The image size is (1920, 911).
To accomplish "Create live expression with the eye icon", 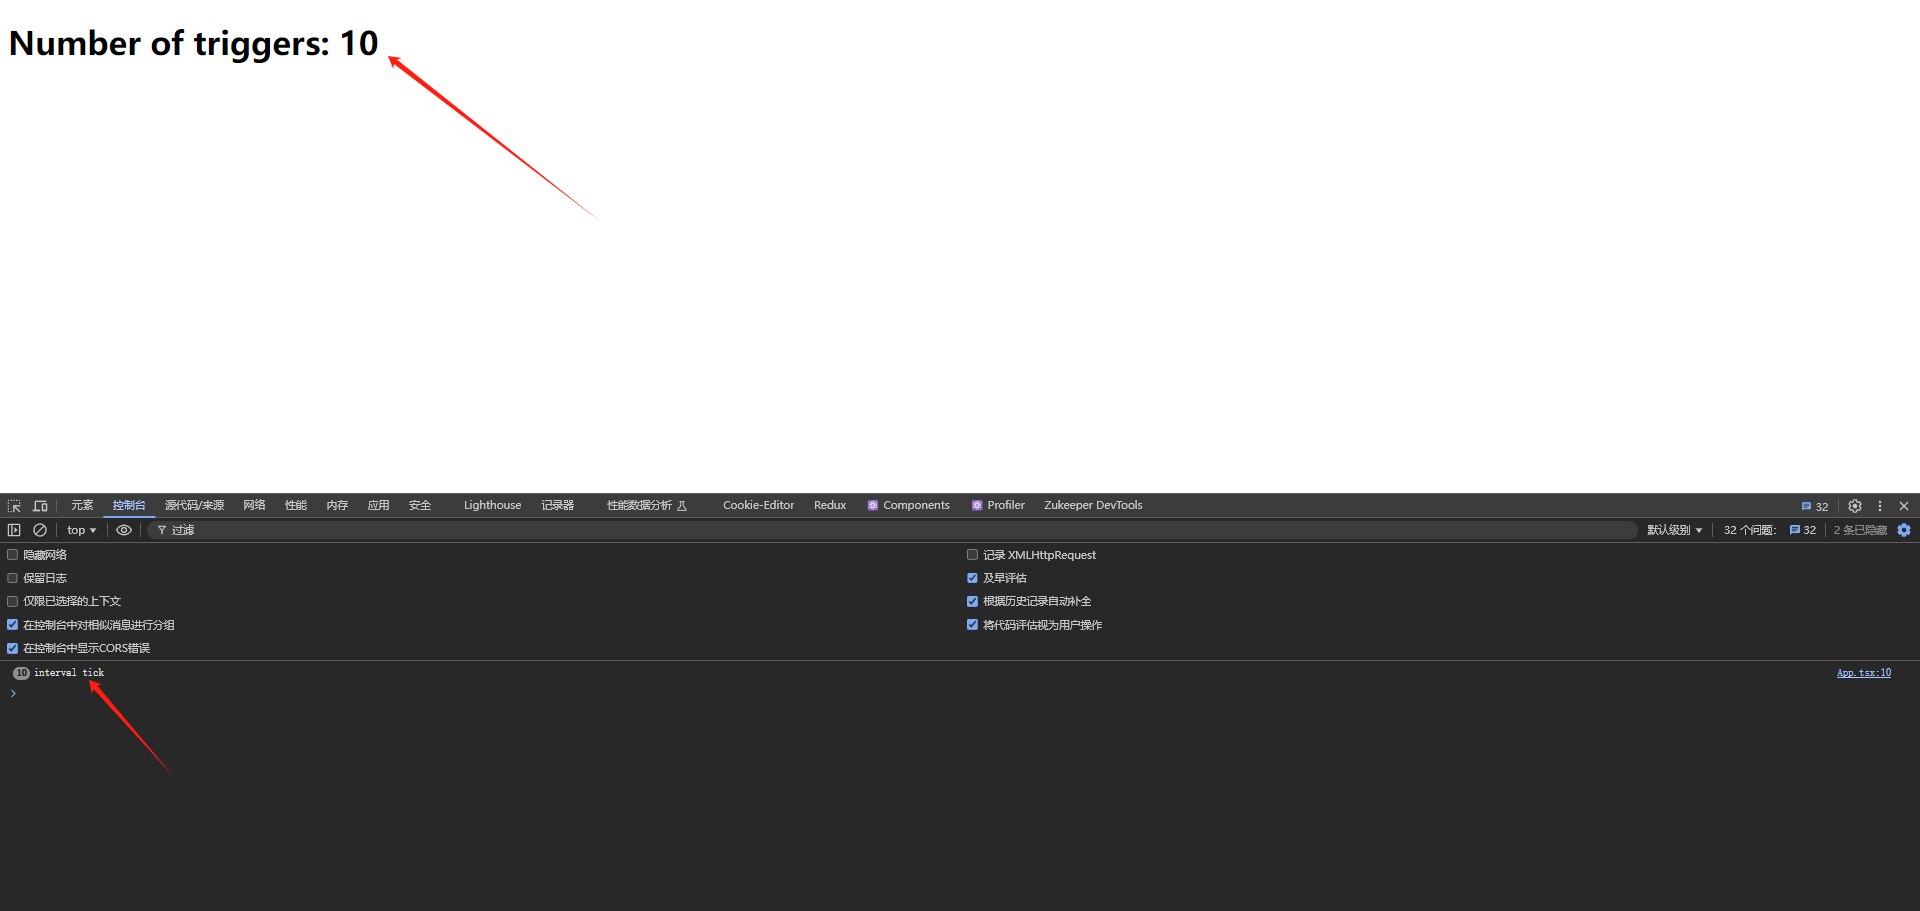I will coord(124,530).
